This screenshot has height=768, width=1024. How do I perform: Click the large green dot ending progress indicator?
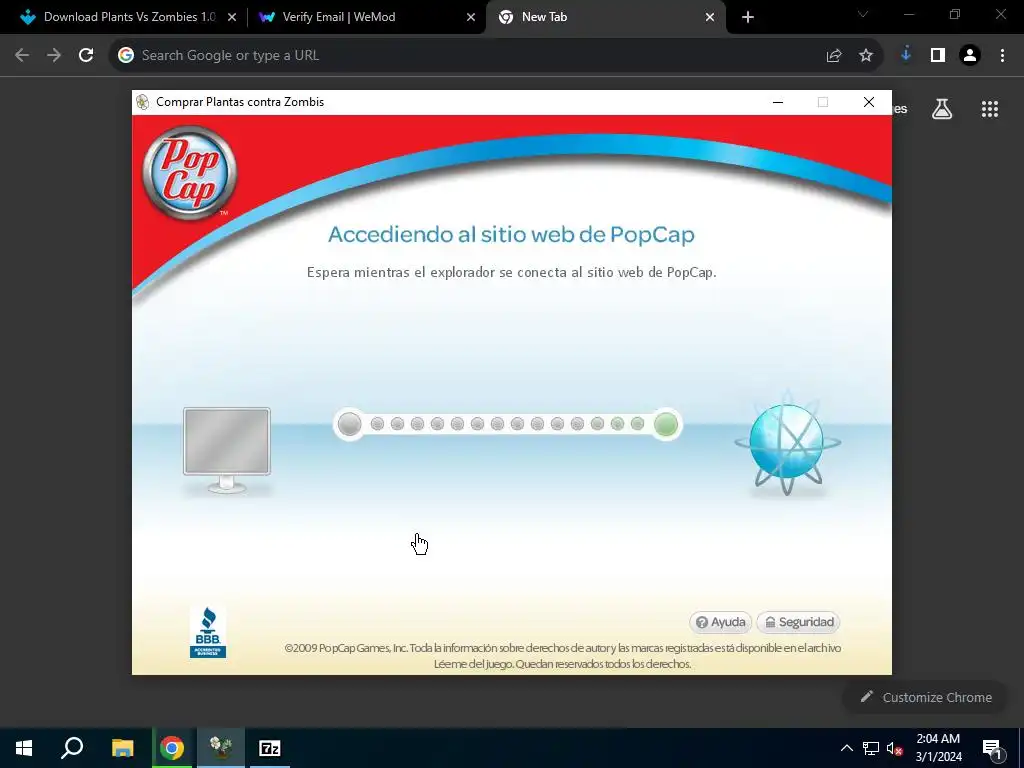(665, 424)
